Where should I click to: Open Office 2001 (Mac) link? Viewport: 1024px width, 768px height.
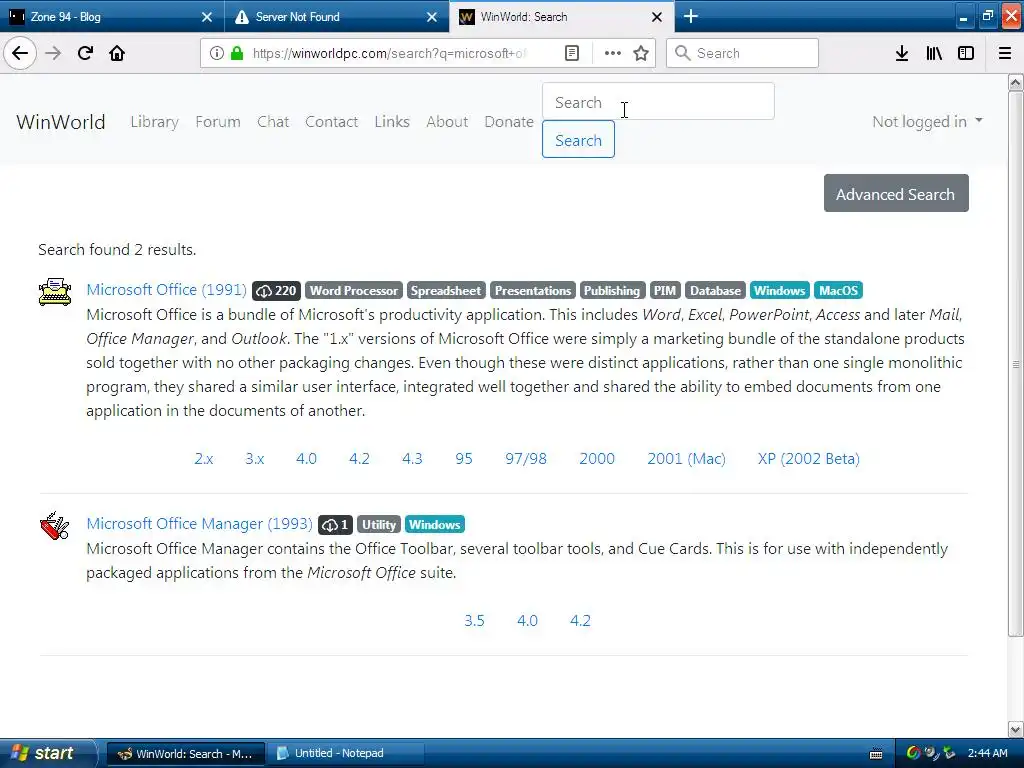686,458
